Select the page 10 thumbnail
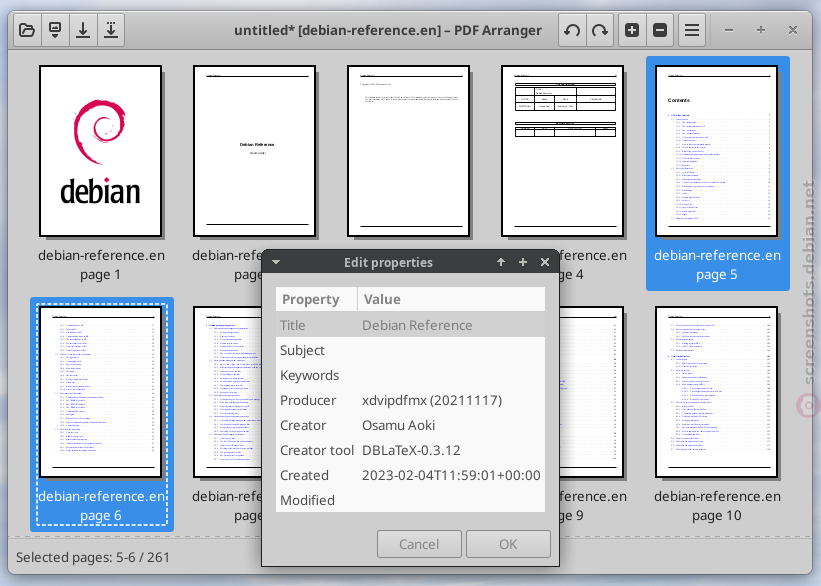Screen dimensions: 821x586 716,392
